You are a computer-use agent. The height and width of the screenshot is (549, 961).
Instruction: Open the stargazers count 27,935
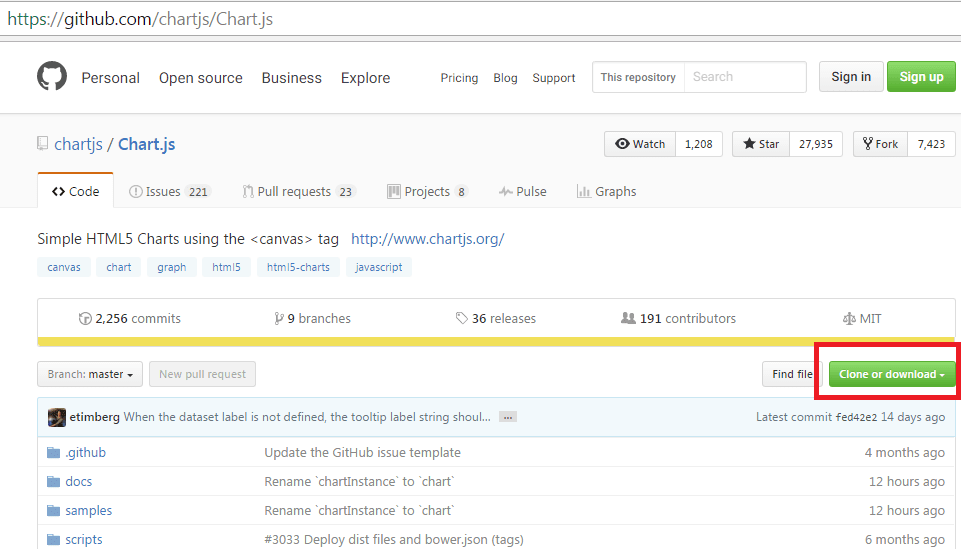(816, 144)
